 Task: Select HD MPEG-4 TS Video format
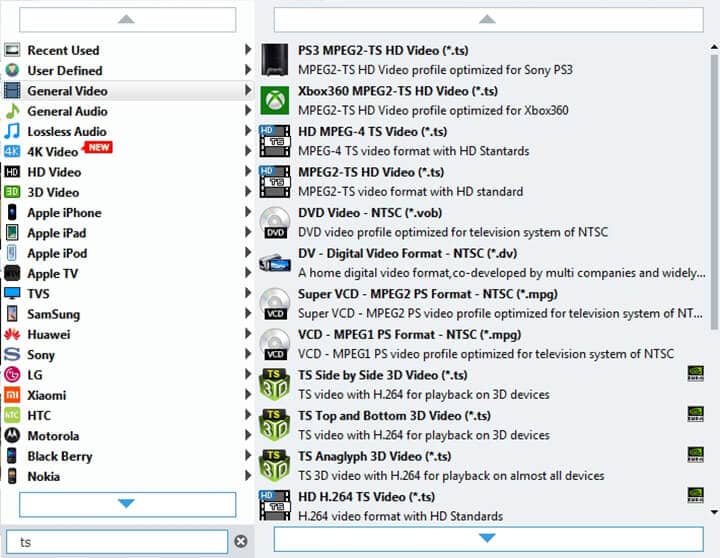(x=481, y=141)
